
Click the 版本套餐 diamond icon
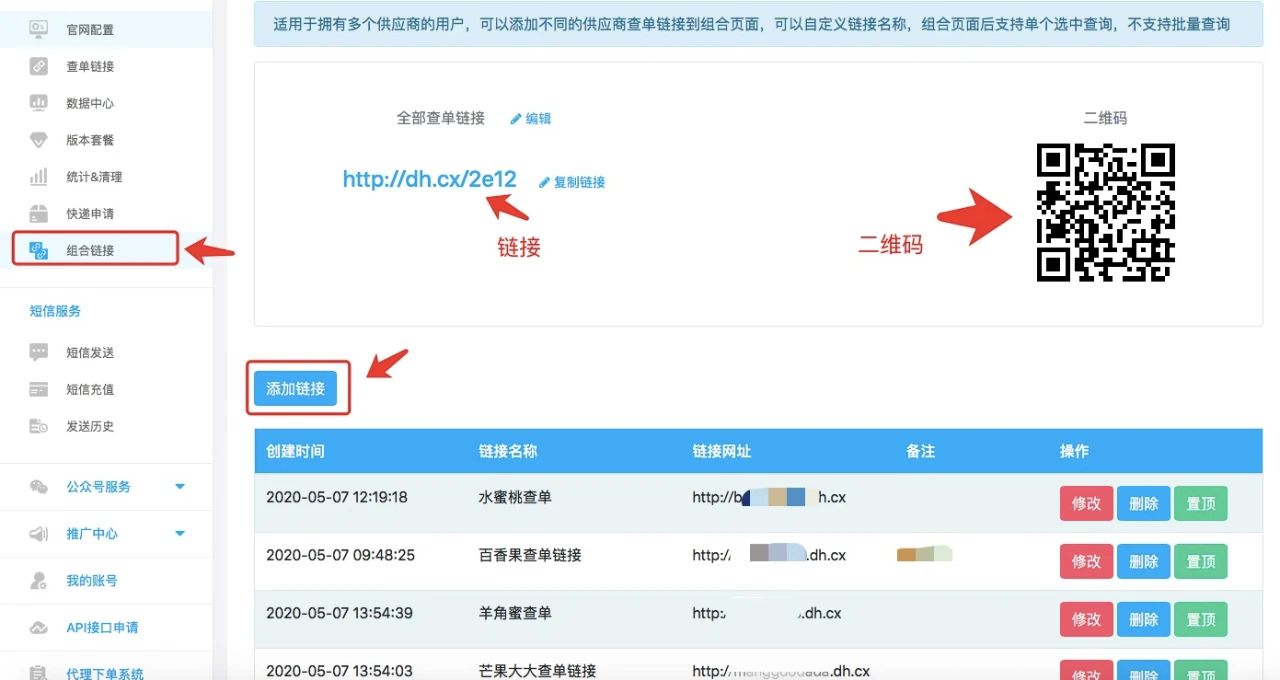(38, 140)
